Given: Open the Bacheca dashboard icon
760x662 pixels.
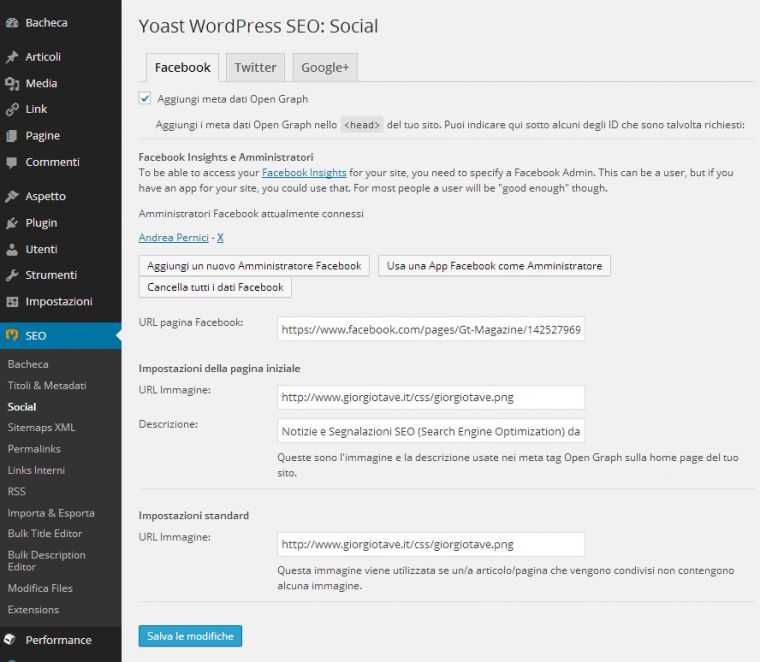Looking at the screenshot, I should (12, 23).
